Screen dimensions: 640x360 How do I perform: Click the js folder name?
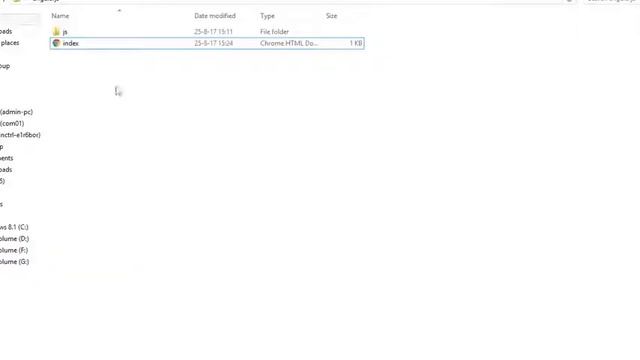click(x=65, y=32)
